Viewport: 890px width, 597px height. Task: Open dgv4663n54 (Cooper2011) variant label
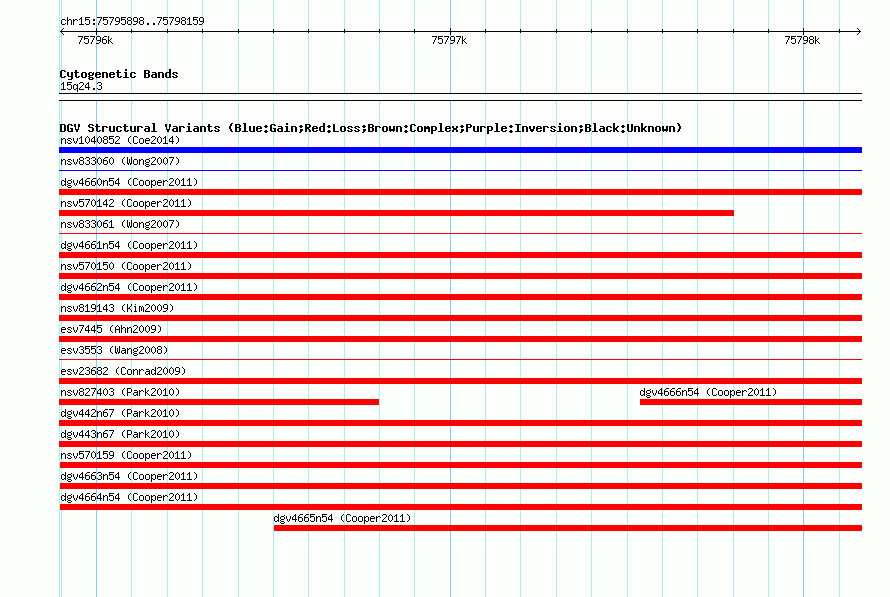click(129, 476)
